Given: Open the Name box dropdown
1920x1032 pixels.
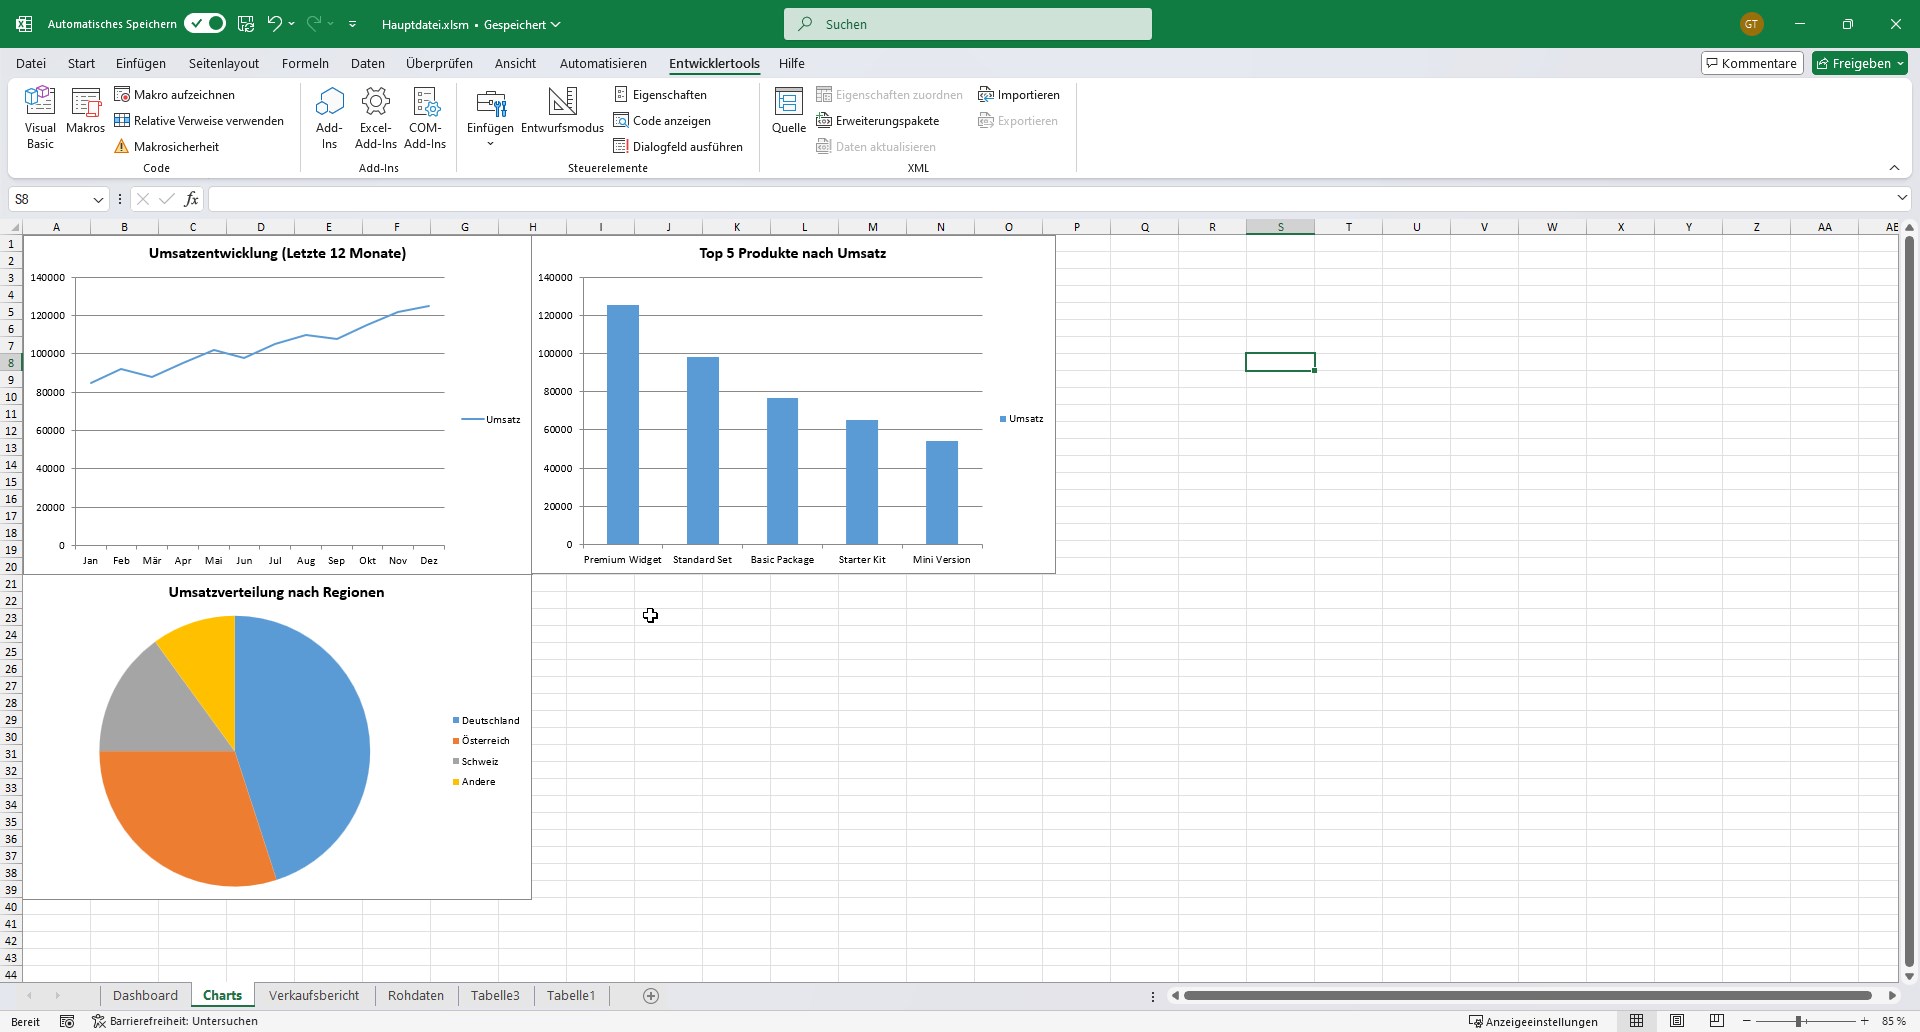Looking at the screenshot, I should [97, 199].
